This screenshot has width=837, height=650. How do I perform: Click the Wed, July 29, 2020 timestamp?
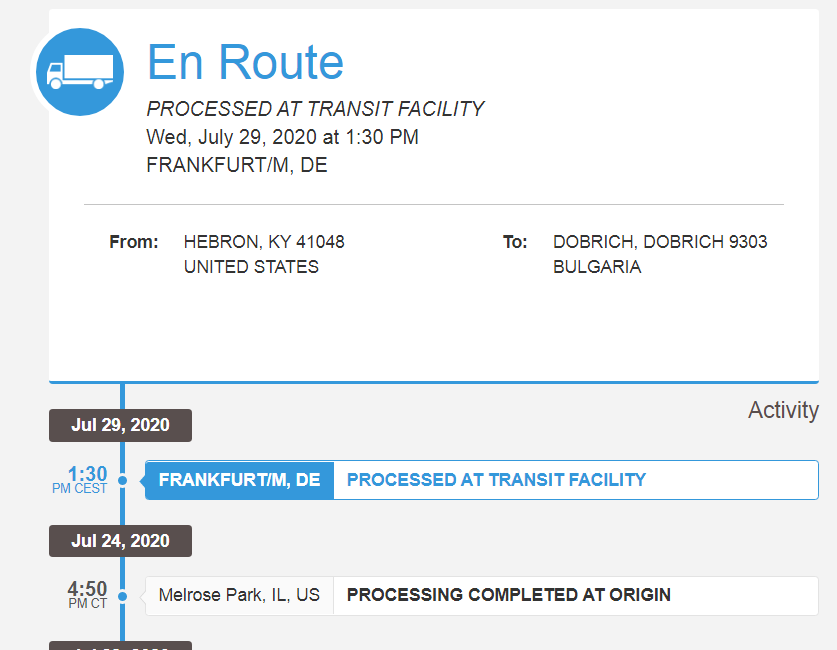coord(282,137)
